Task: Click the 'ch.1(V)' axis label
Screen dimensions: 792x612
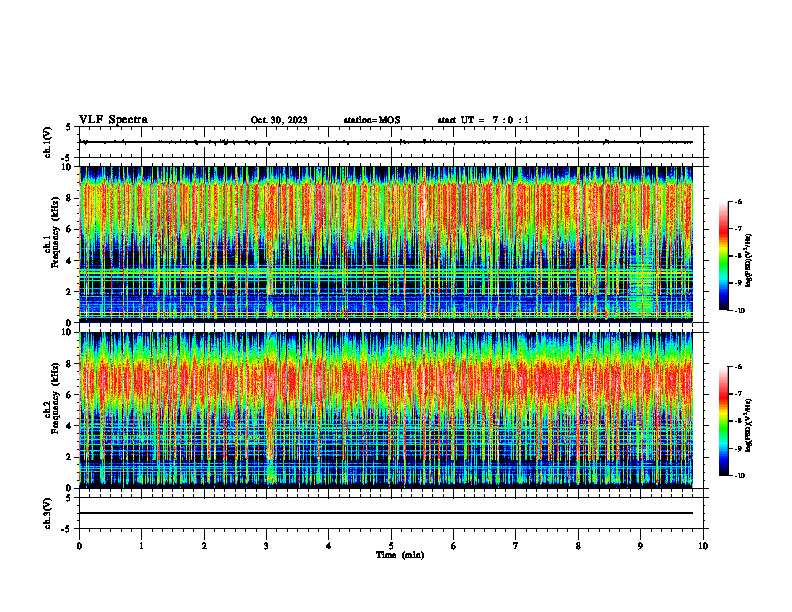Action: 48,142
